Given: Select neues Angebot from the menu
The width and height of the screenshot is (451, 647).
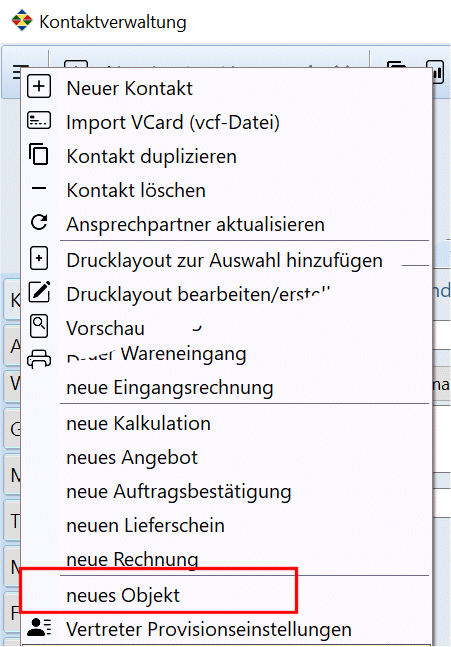Looking at the screenshot, I should pyautogui.click(x=132, y=458).
